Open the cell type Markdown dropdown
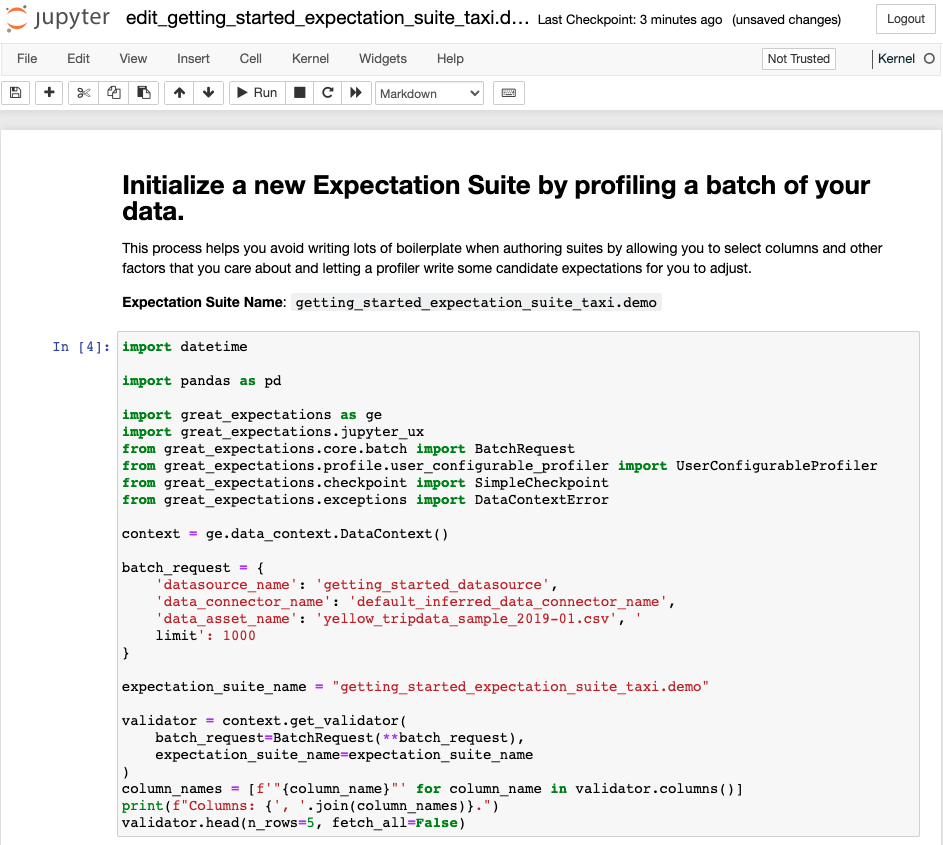Screen dimensions: 943x845 tap(429, 93)
